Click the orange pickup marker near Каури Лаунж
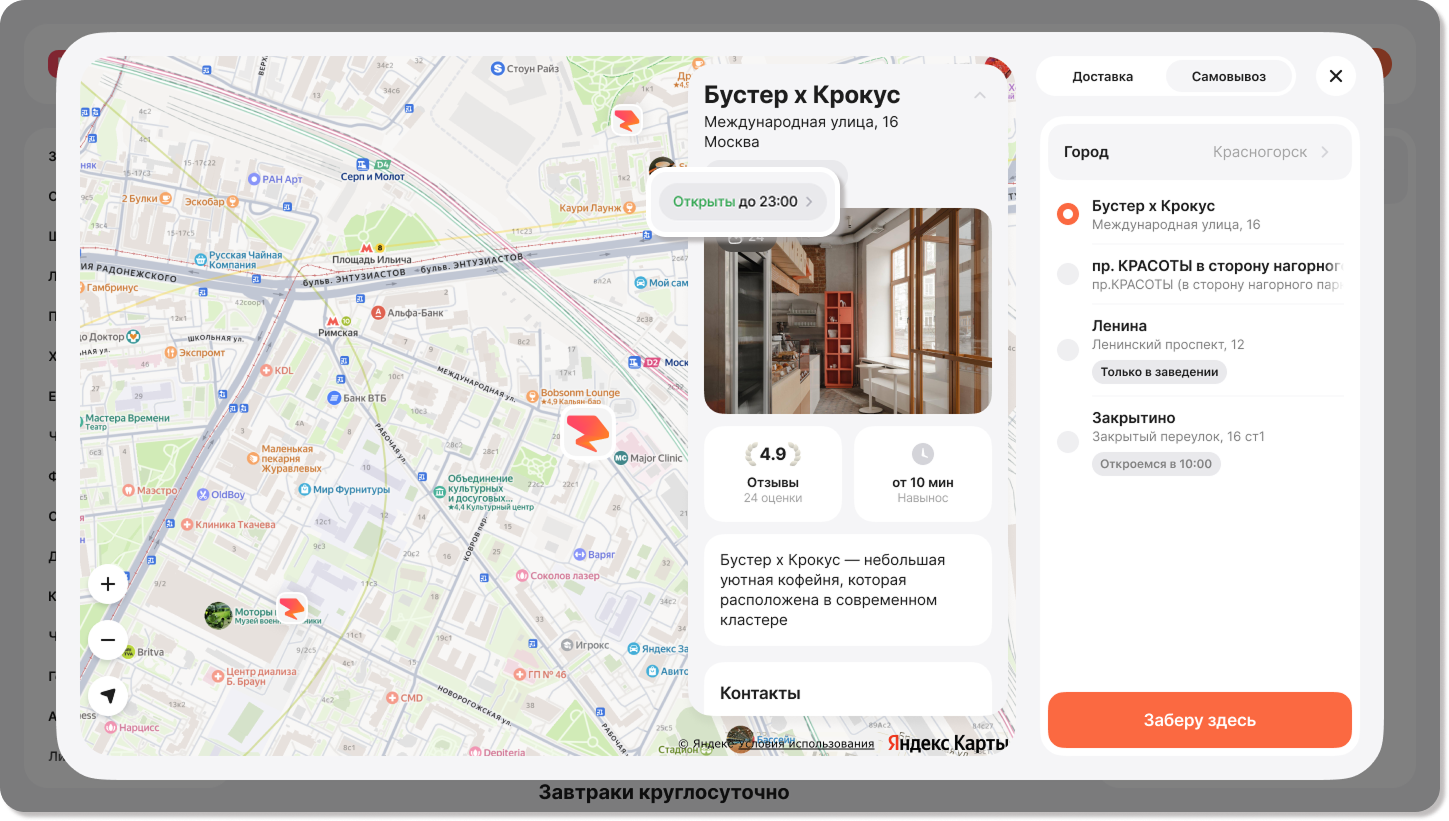The image size is (1449, 821). pyautogui.click(x=627, y=121)
